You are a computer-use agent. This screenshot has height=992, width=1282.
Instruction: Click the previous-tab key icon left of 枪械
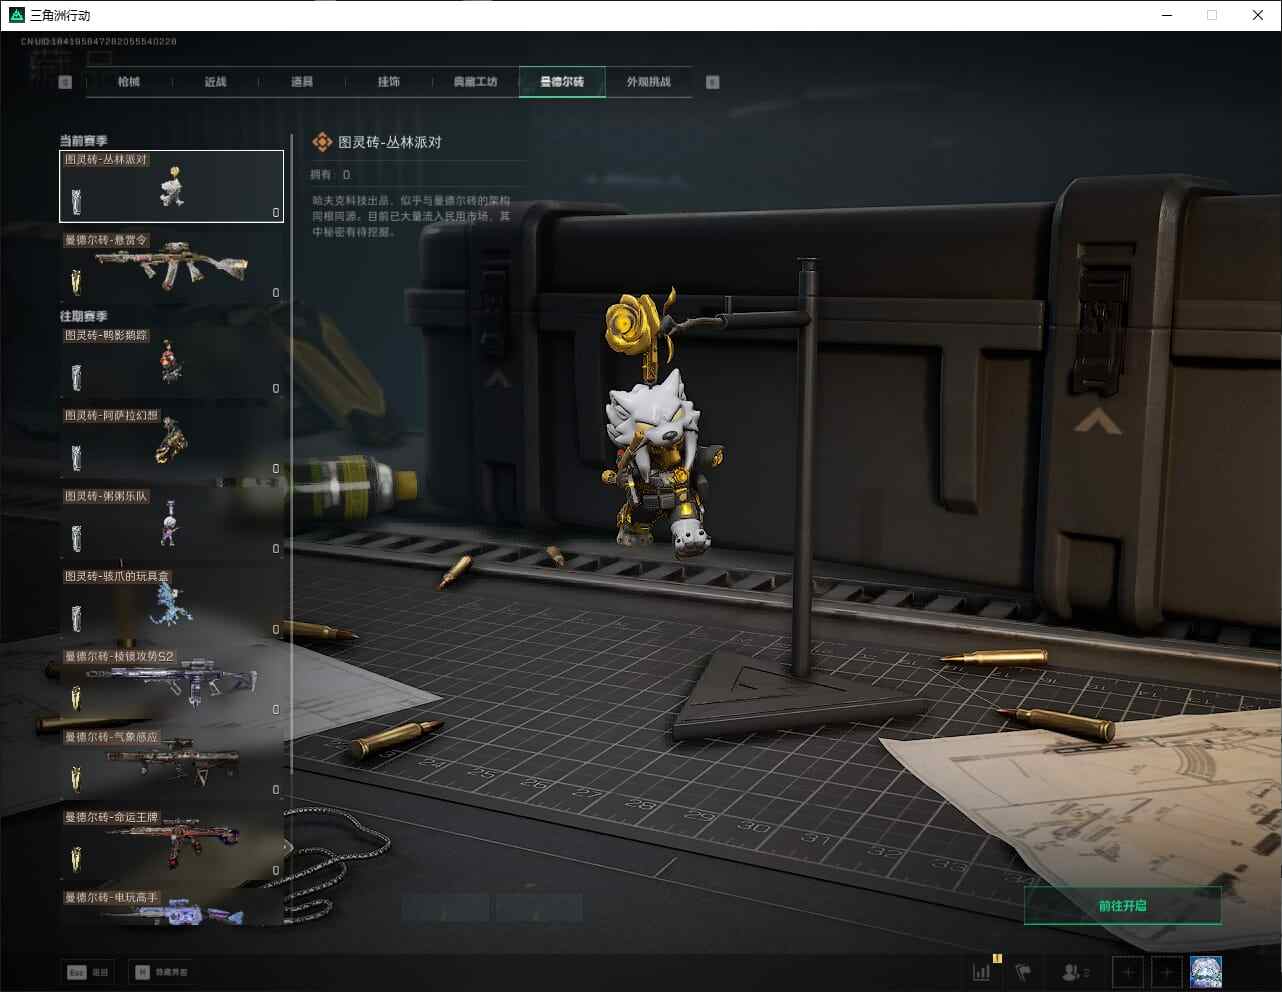pos(66,82)
